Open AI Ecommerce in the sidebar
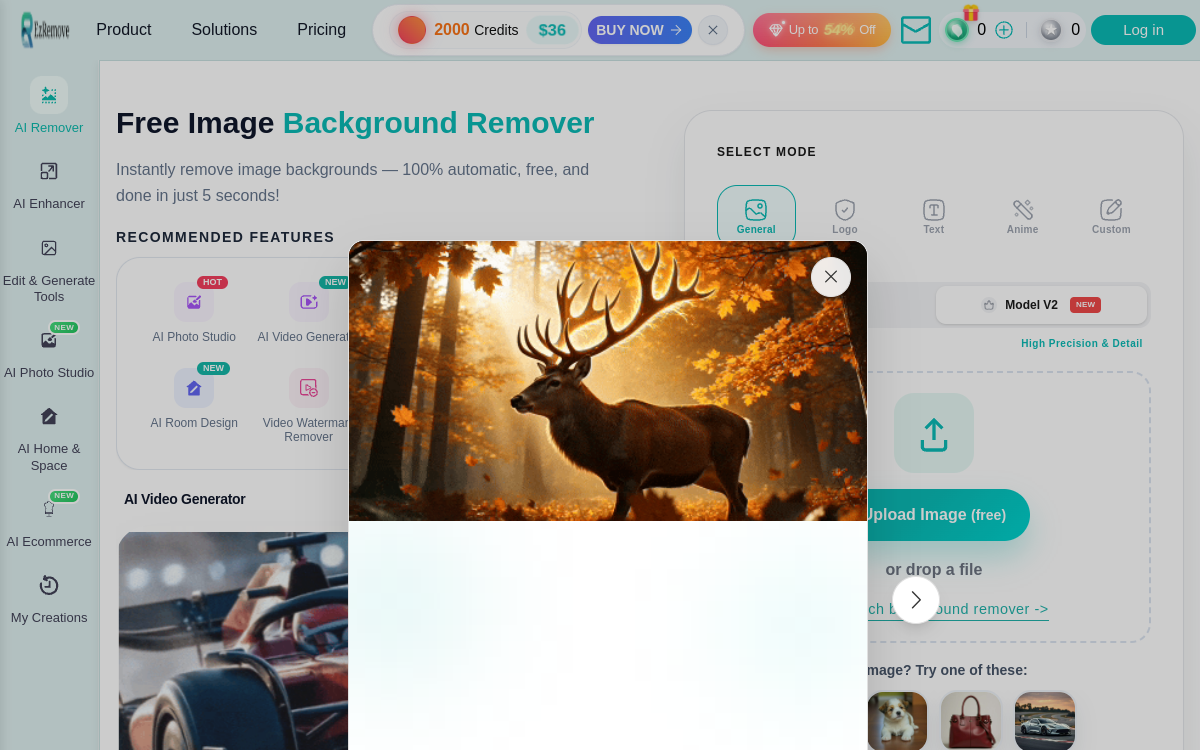Screen dimensions: 1200x750 click(x=49, y=521)
